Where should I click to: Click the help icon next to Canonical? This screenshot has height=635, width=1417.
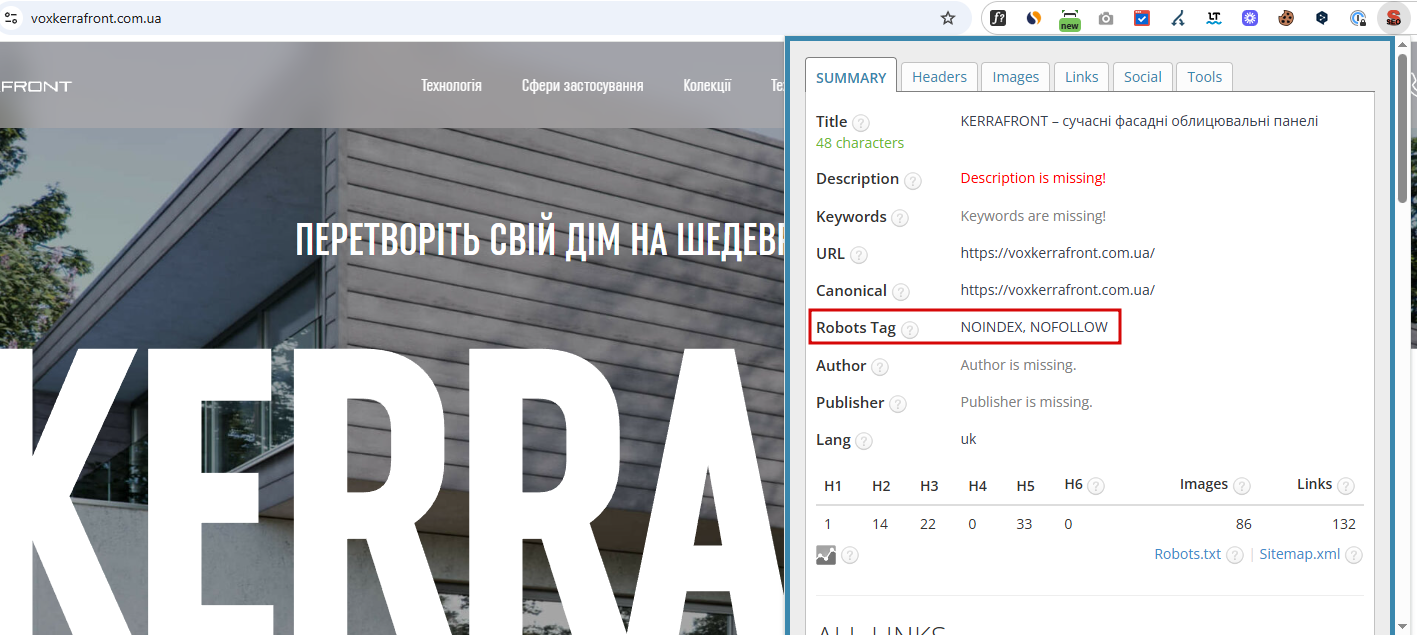click(x=901, y=292)
